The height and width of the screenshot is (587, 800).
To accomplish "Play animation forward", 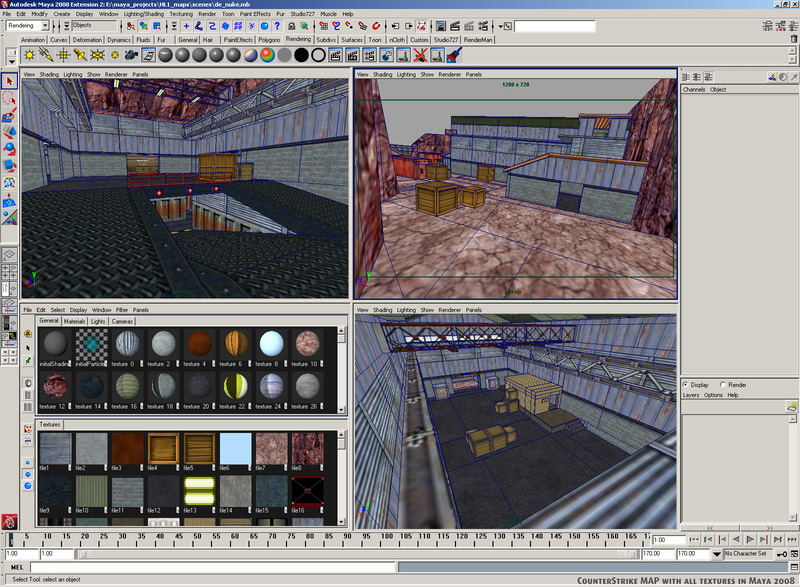I will click(x=750, y=539).
